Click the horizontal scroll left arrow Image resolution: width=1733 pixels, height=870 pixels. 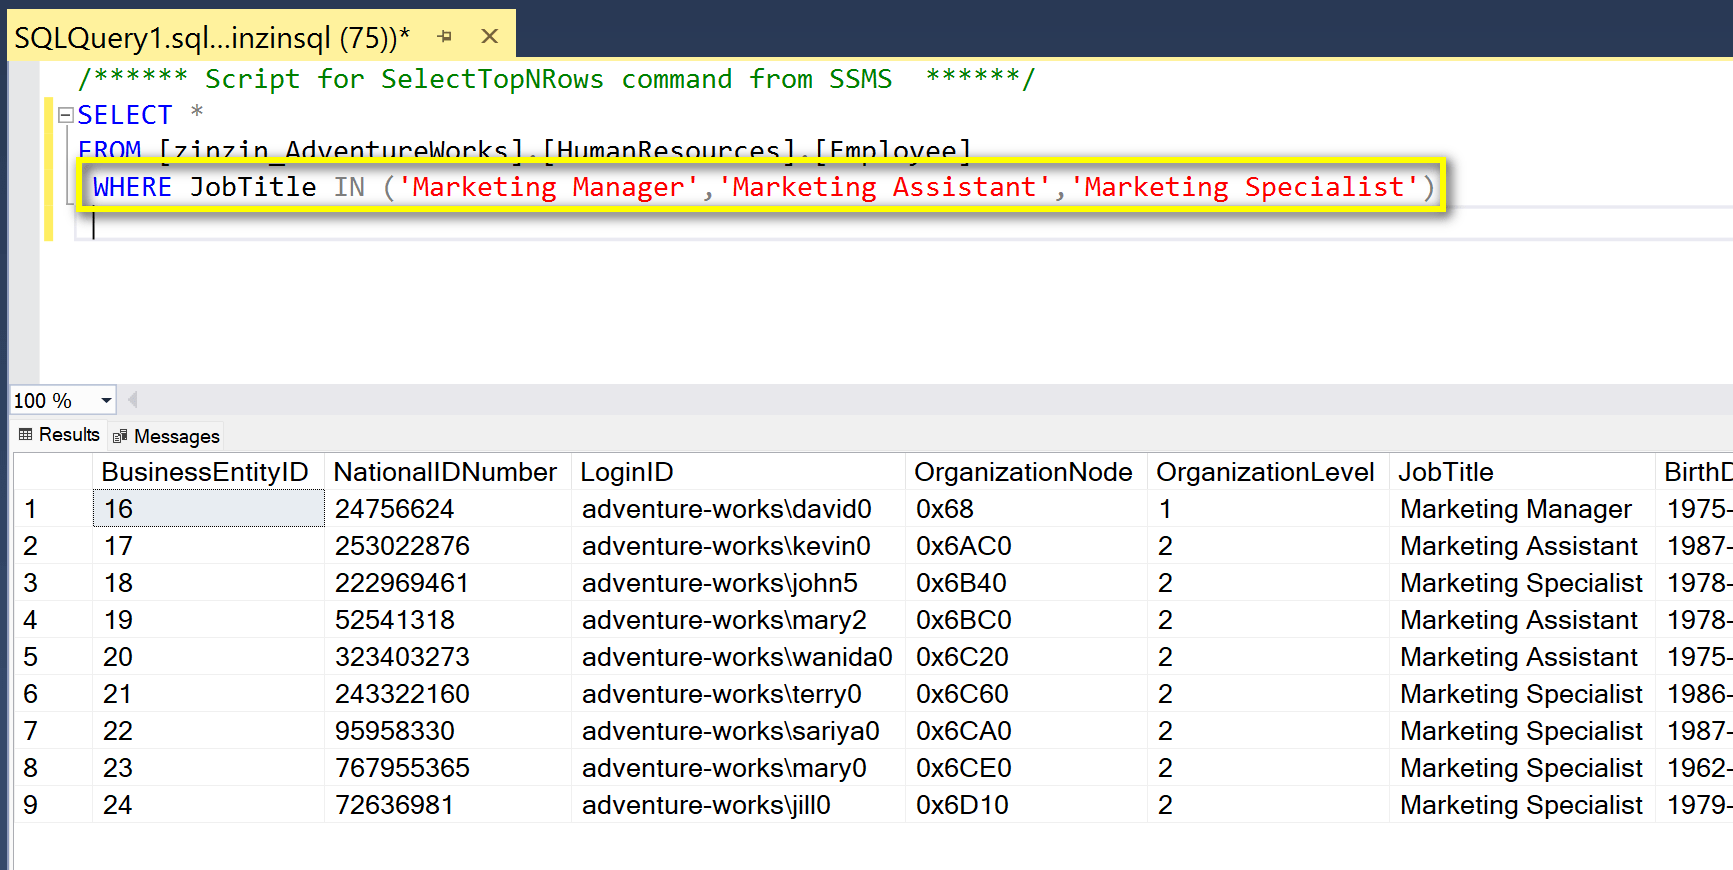[132, 400]
